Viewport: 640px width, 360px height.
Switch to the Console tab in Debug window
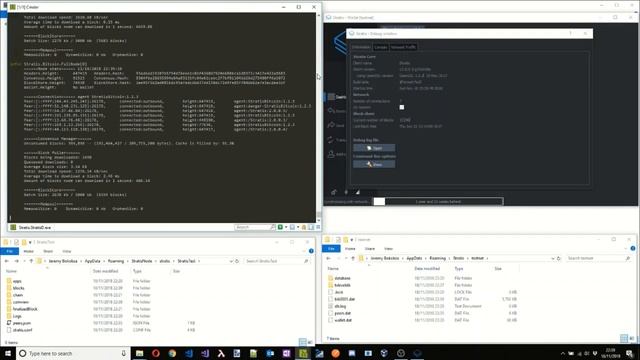click(x=380, y=47)
